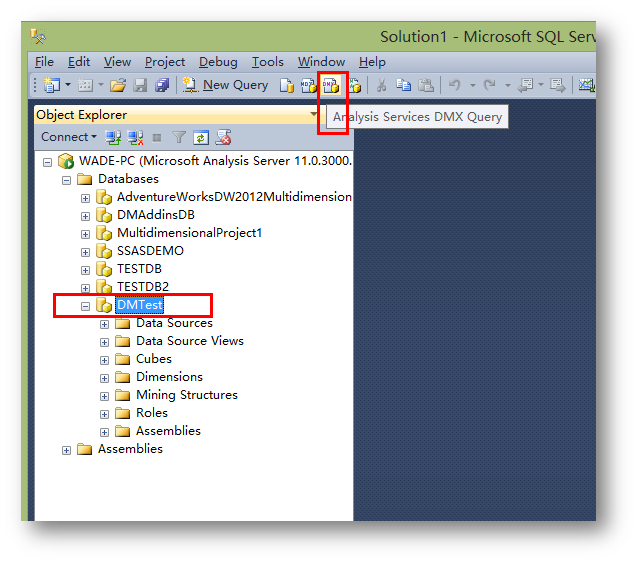Click the Save All icon
The image size is (638, 563).
click(162, 85)
